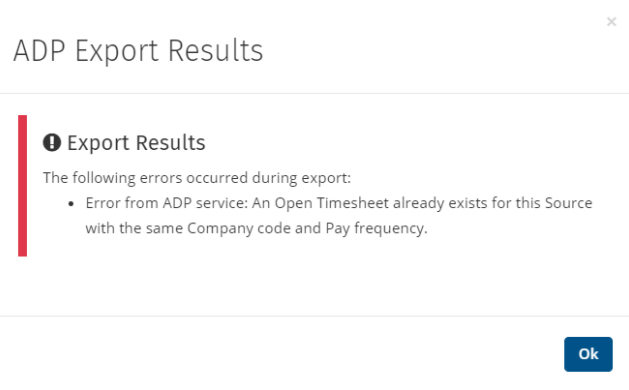
Task: Click the word 'Source' in the error
Action: pyautogui.click(x=568, y=203)
